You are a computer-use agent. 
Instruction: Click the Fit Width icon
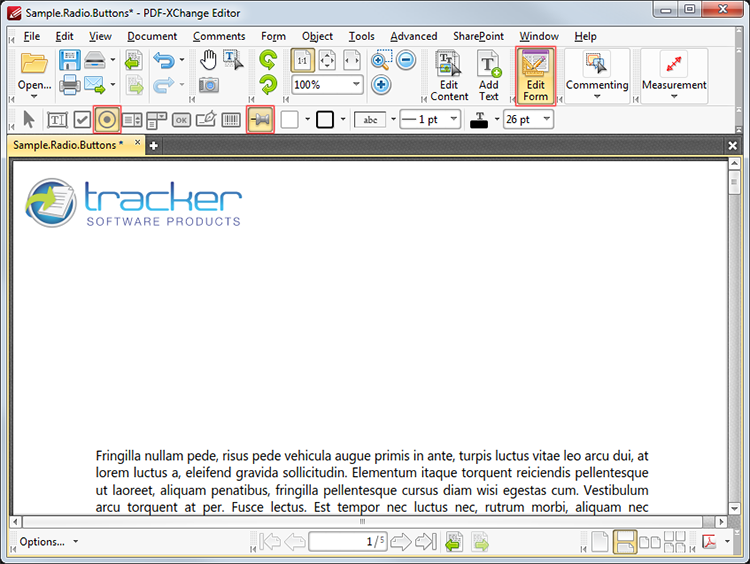[352, 60]
